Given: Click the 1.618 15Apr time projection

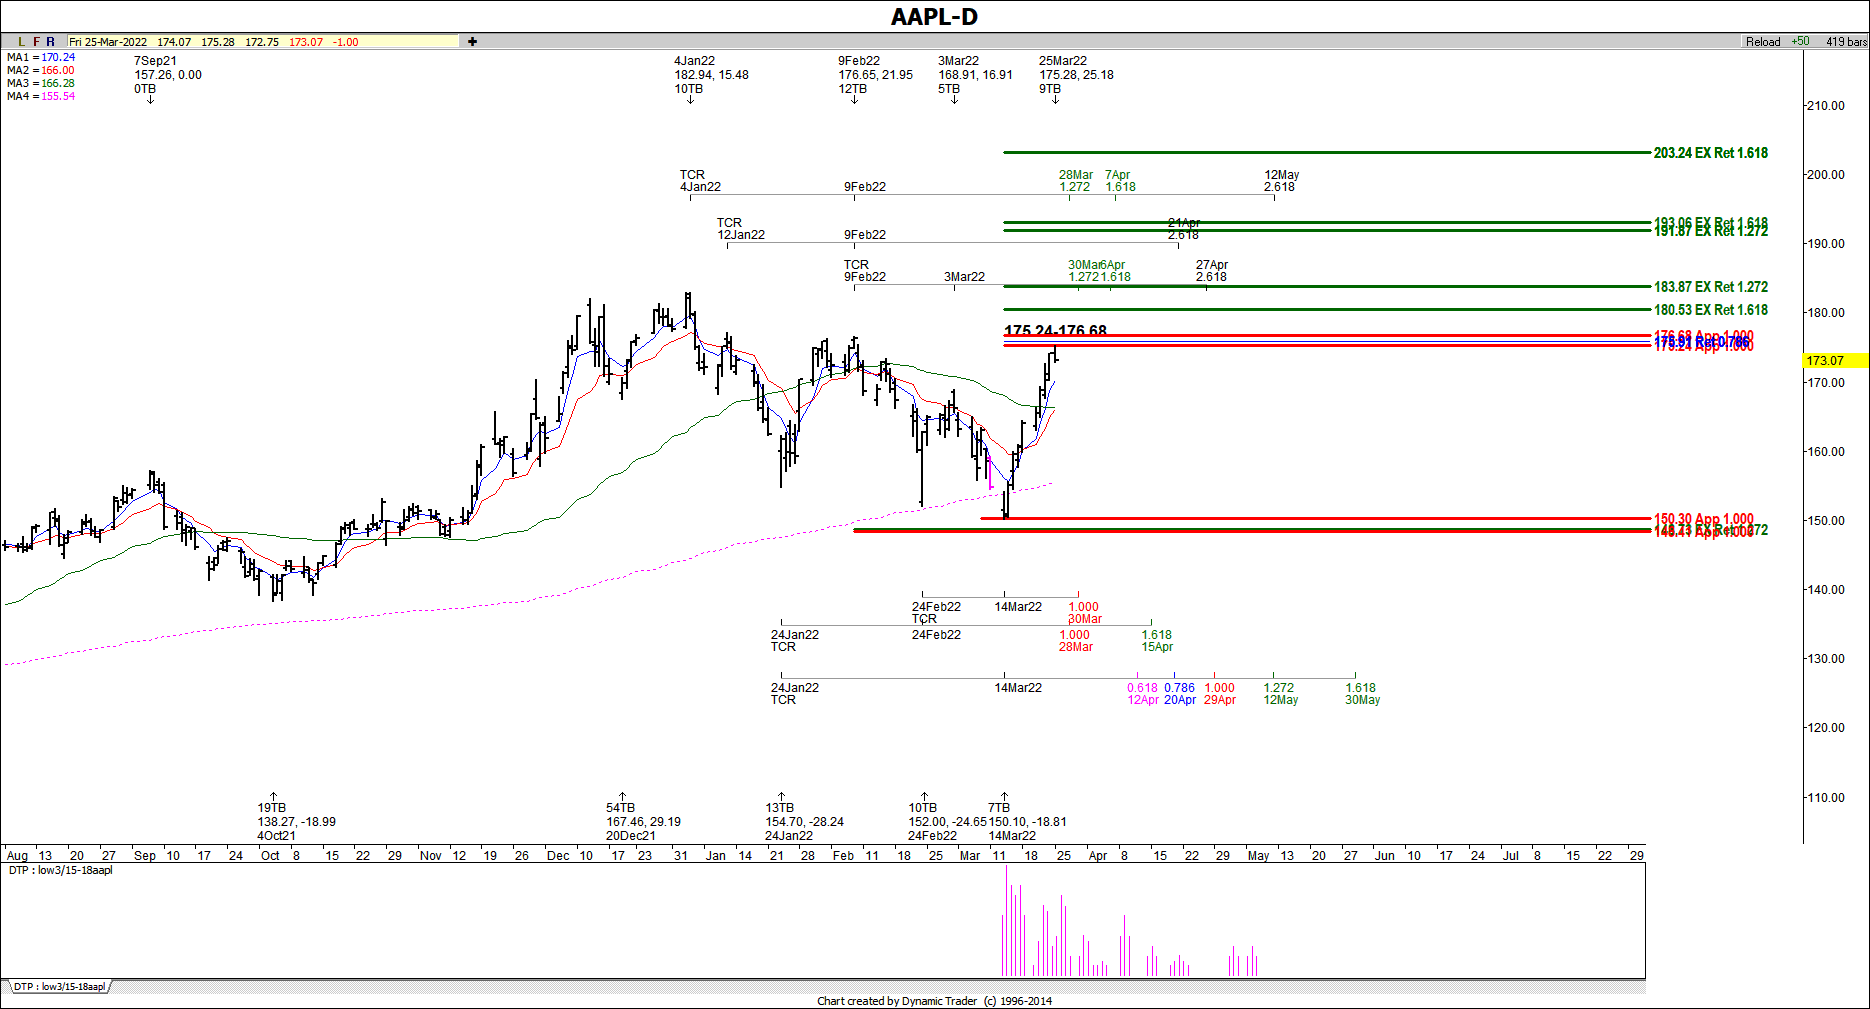Looking at the screenshot, I should [1157, 641].
